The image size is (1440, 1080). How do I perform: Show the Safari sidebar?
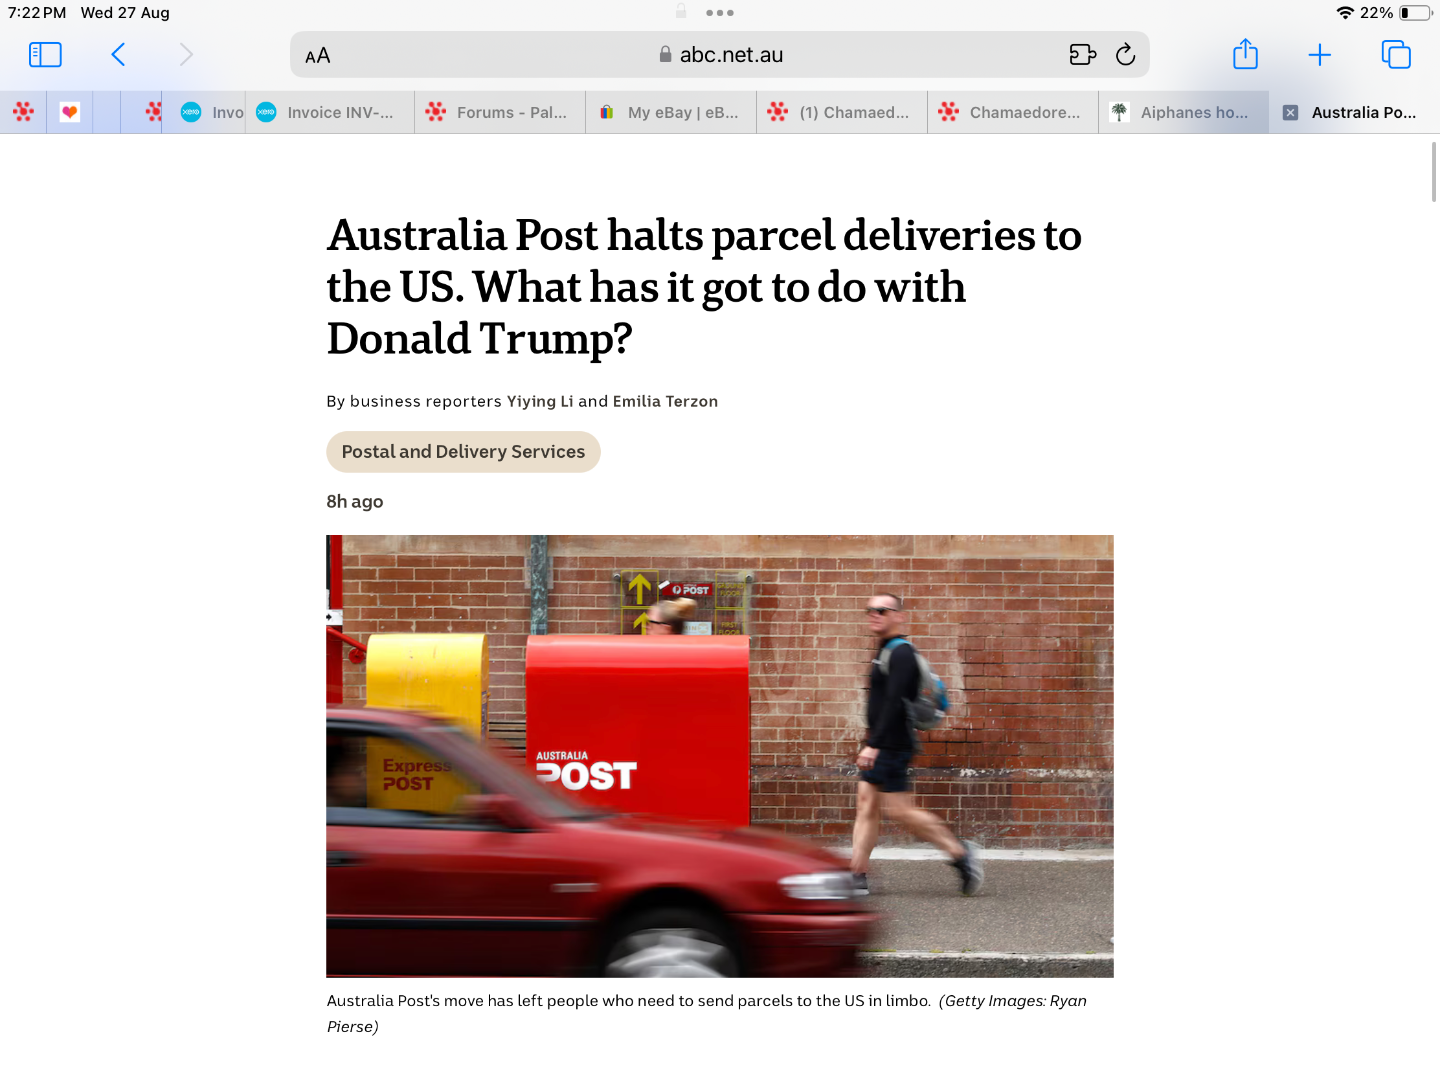point(45,55)
